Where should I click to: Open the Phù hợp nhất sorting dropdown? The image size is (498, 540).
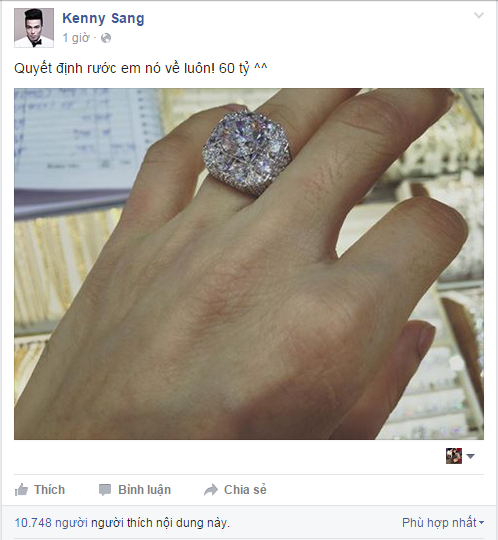pos(443,523)
